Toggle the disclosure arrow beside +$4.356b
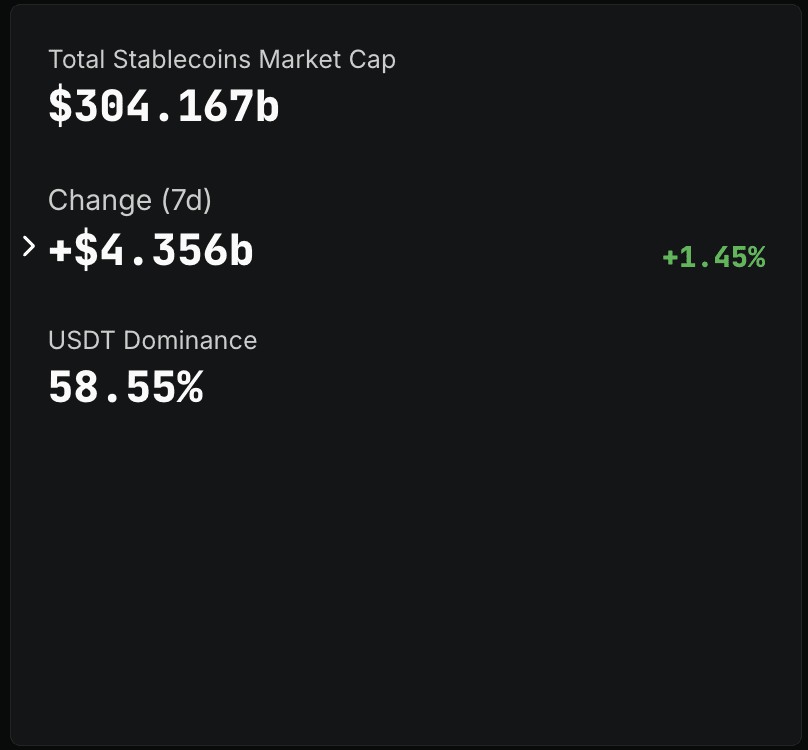This screenshot has width=808, height=750. click(28, 246)
